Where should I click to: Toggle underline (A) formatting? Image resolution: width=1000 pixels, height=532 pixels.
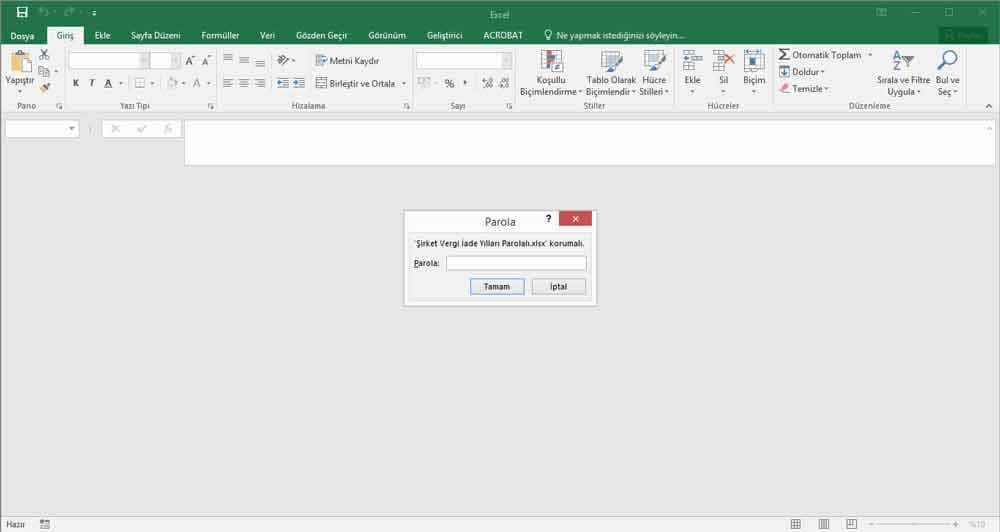click(x=108, y=83)
